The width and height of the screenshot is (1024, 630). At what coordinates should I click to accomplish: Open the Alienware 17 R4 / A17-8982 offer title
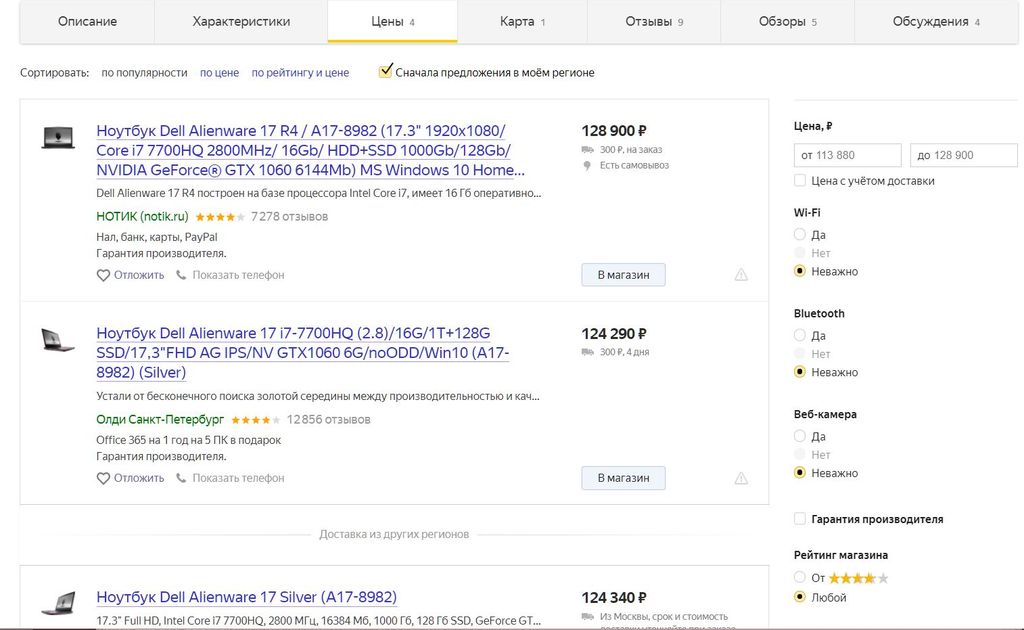(x=310, y=150)
